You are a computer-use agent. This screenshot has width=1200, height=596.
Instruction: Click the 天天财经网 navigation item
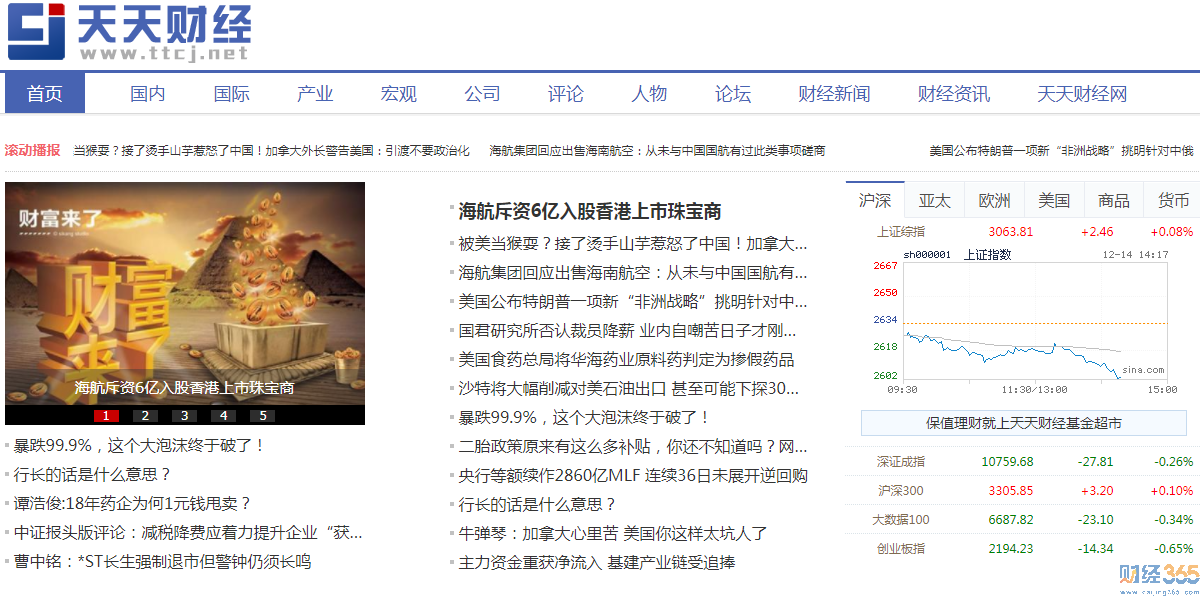1082,94
